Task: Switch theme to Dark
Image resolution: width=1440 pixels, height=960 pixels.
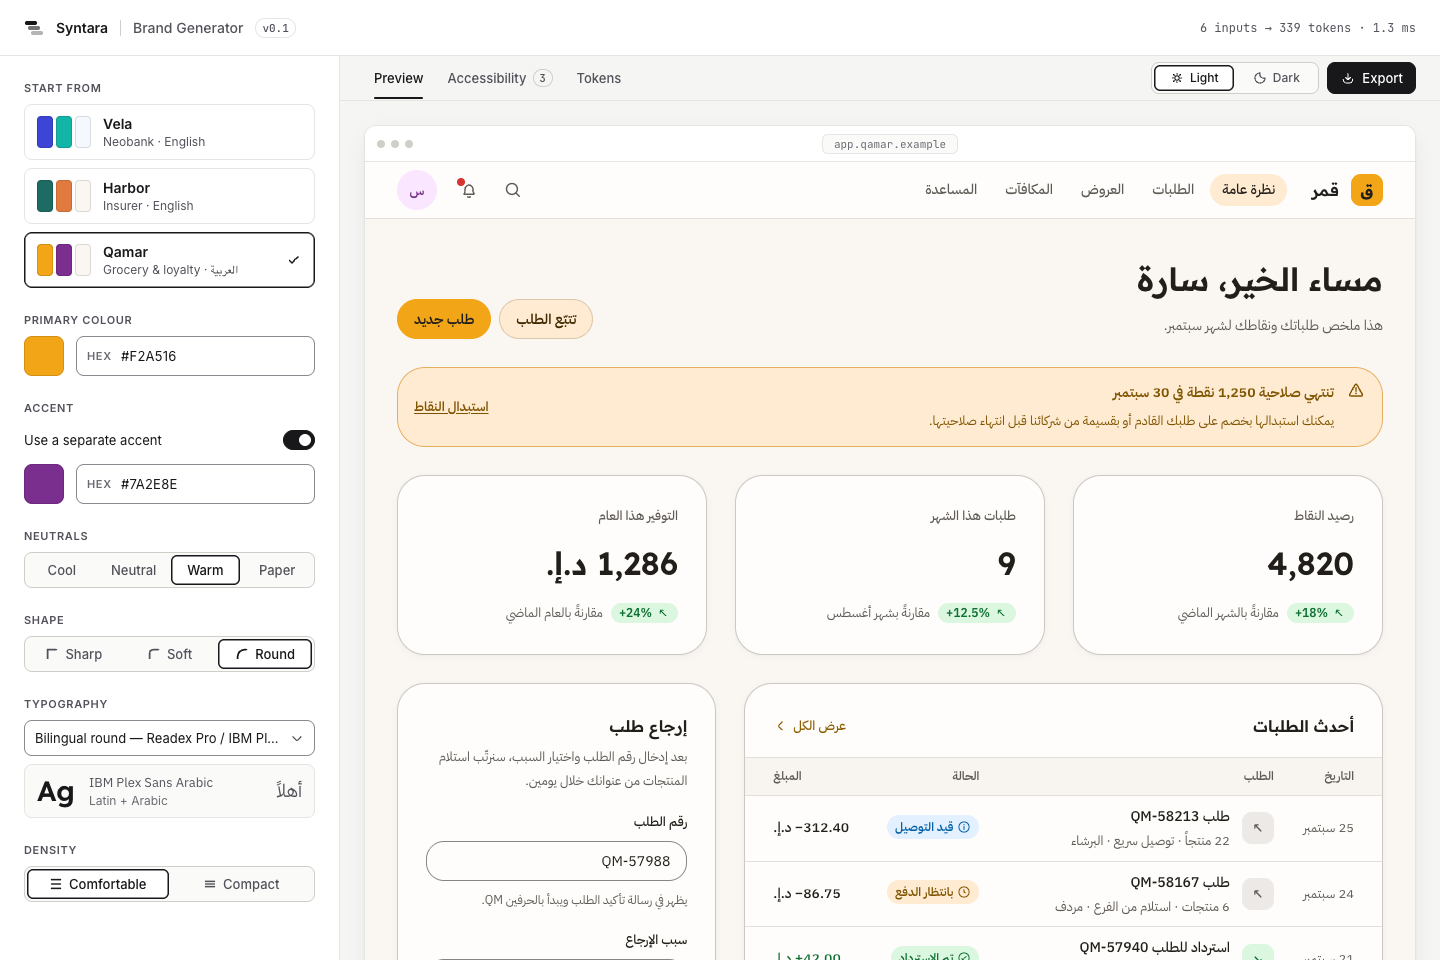Action: click(x=1277, y=78)
